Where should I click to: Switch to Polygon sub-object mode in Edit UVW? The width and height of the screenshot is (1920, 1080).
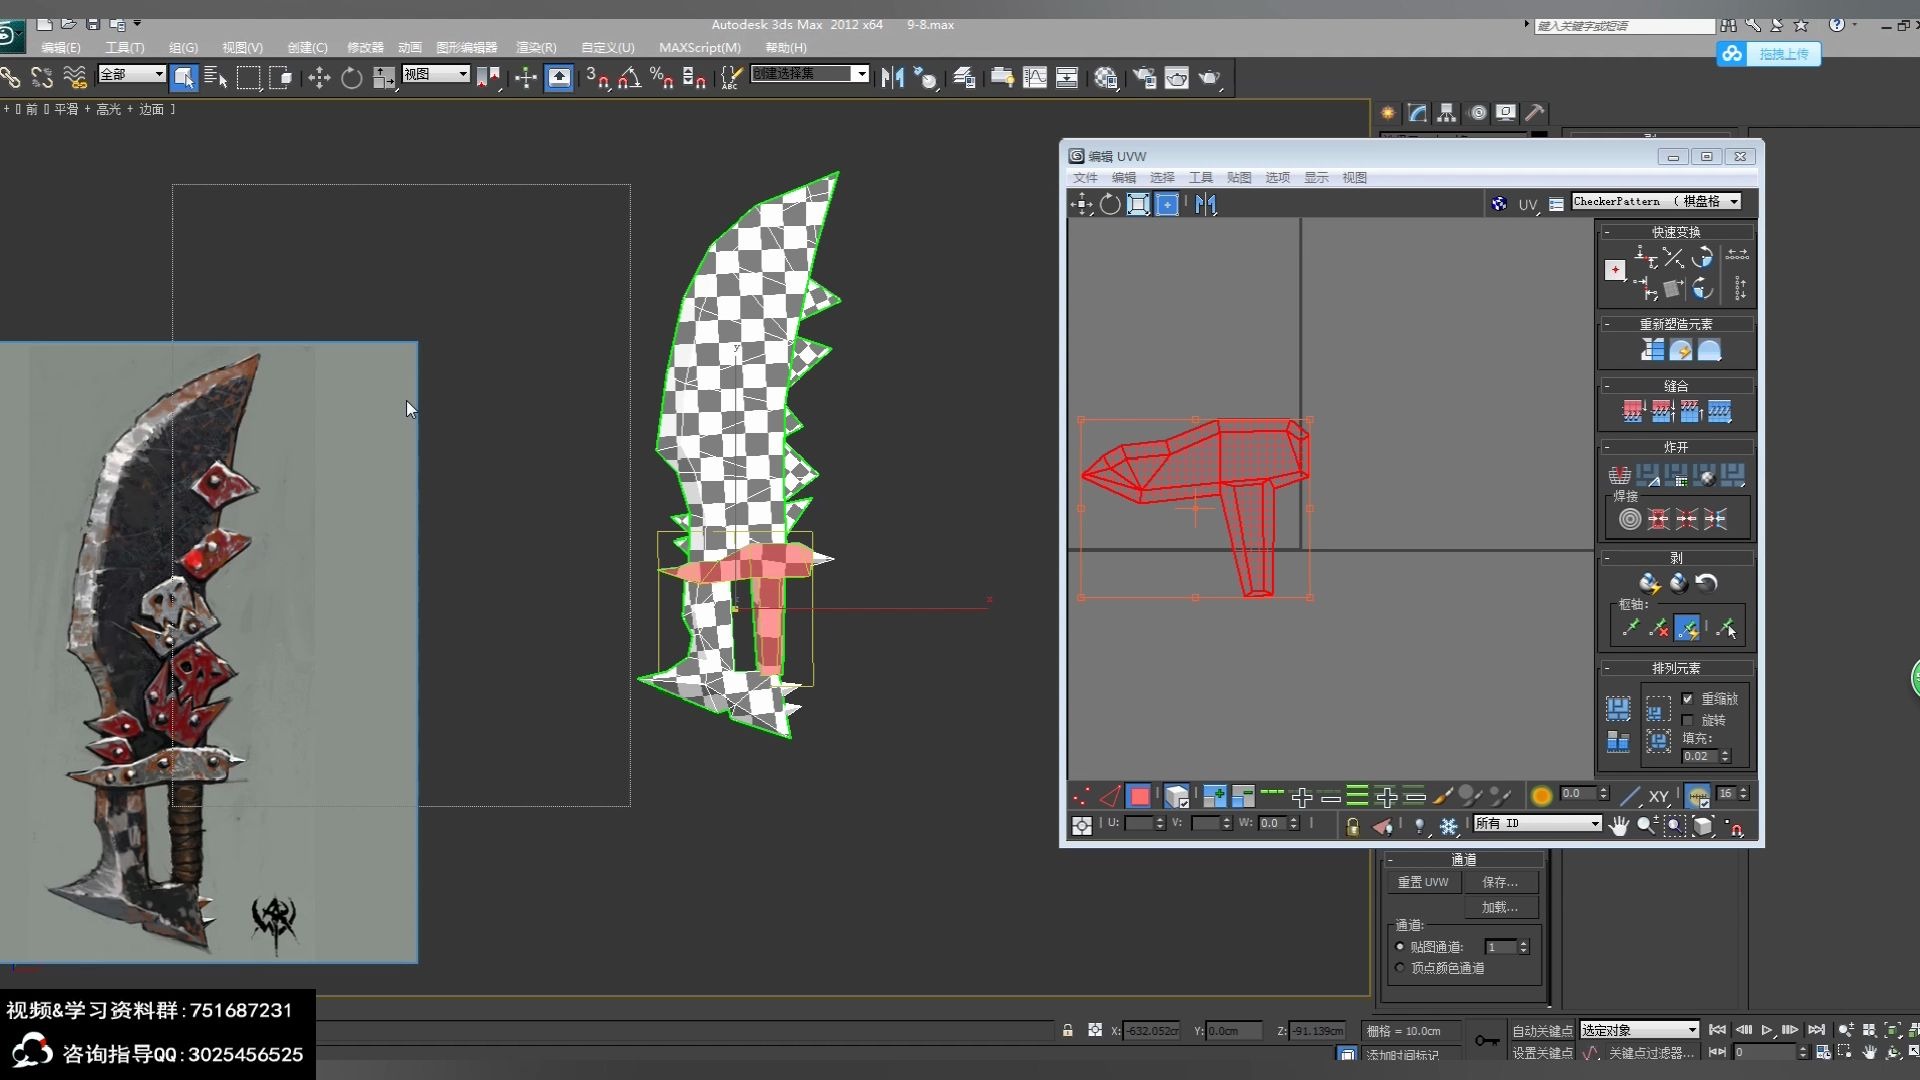tap(1139, 797)
